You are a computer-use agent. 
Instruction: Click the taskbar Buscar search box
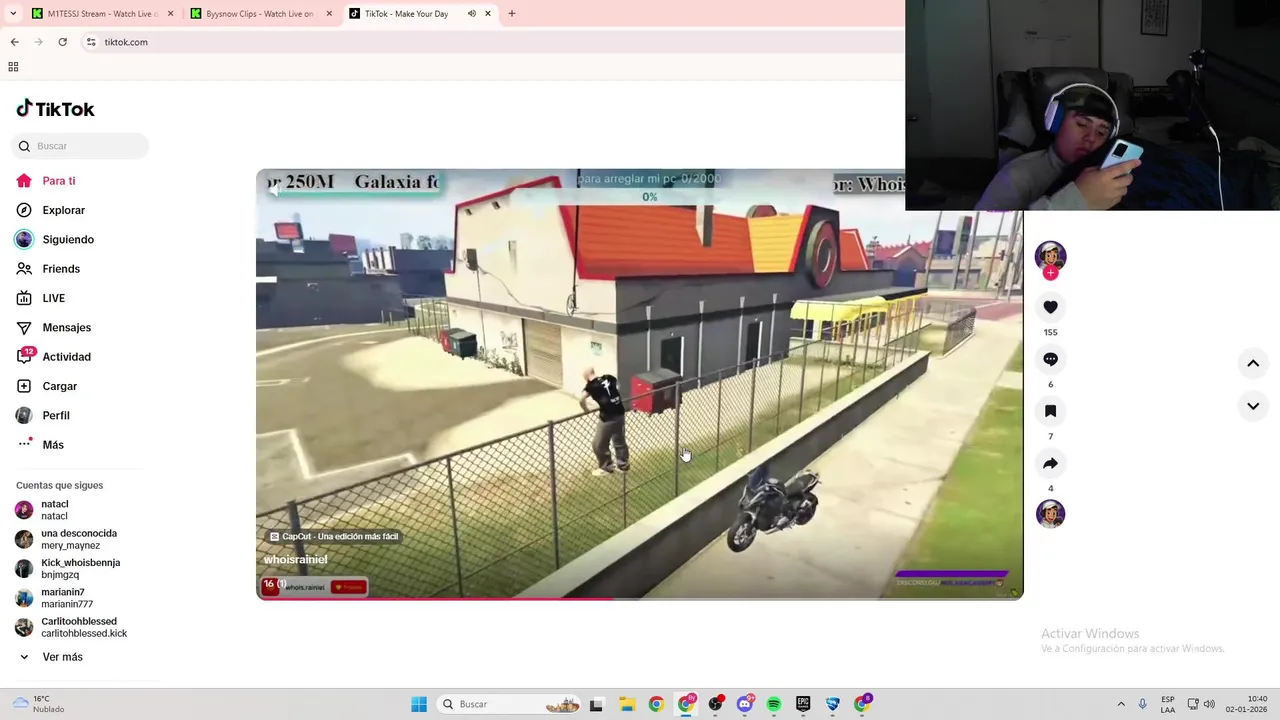(x=510, y=704)
